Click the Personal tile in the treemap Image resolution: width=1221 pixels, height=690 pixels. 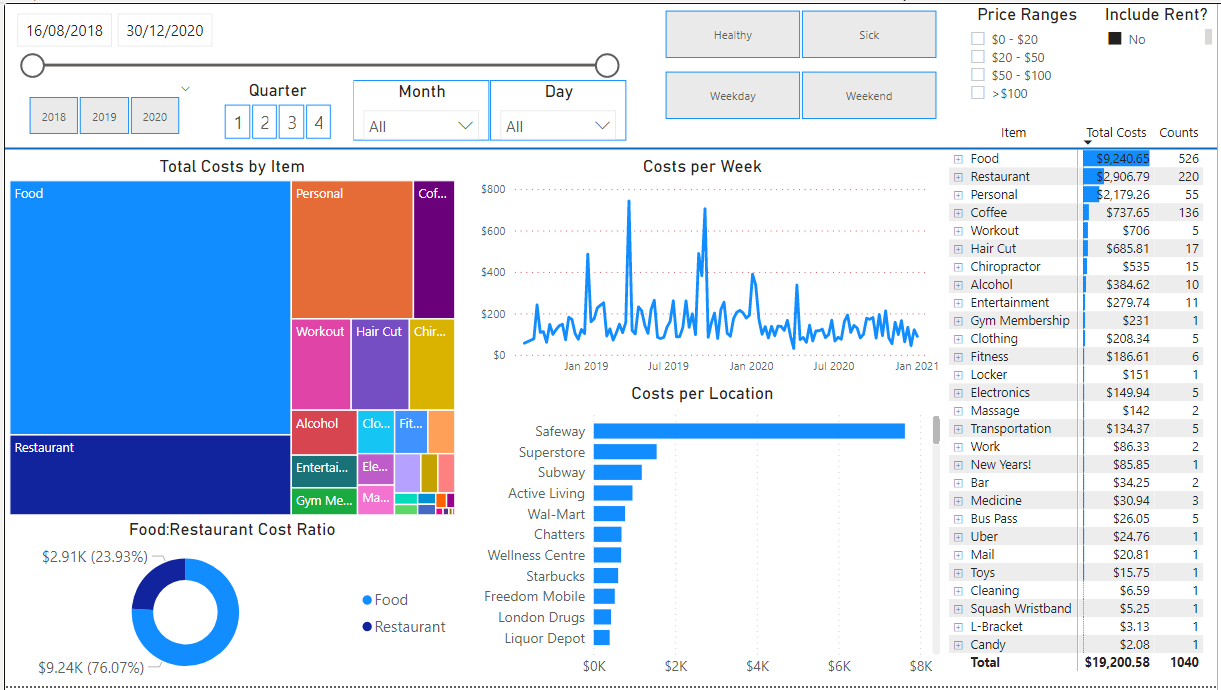(352, 250)
